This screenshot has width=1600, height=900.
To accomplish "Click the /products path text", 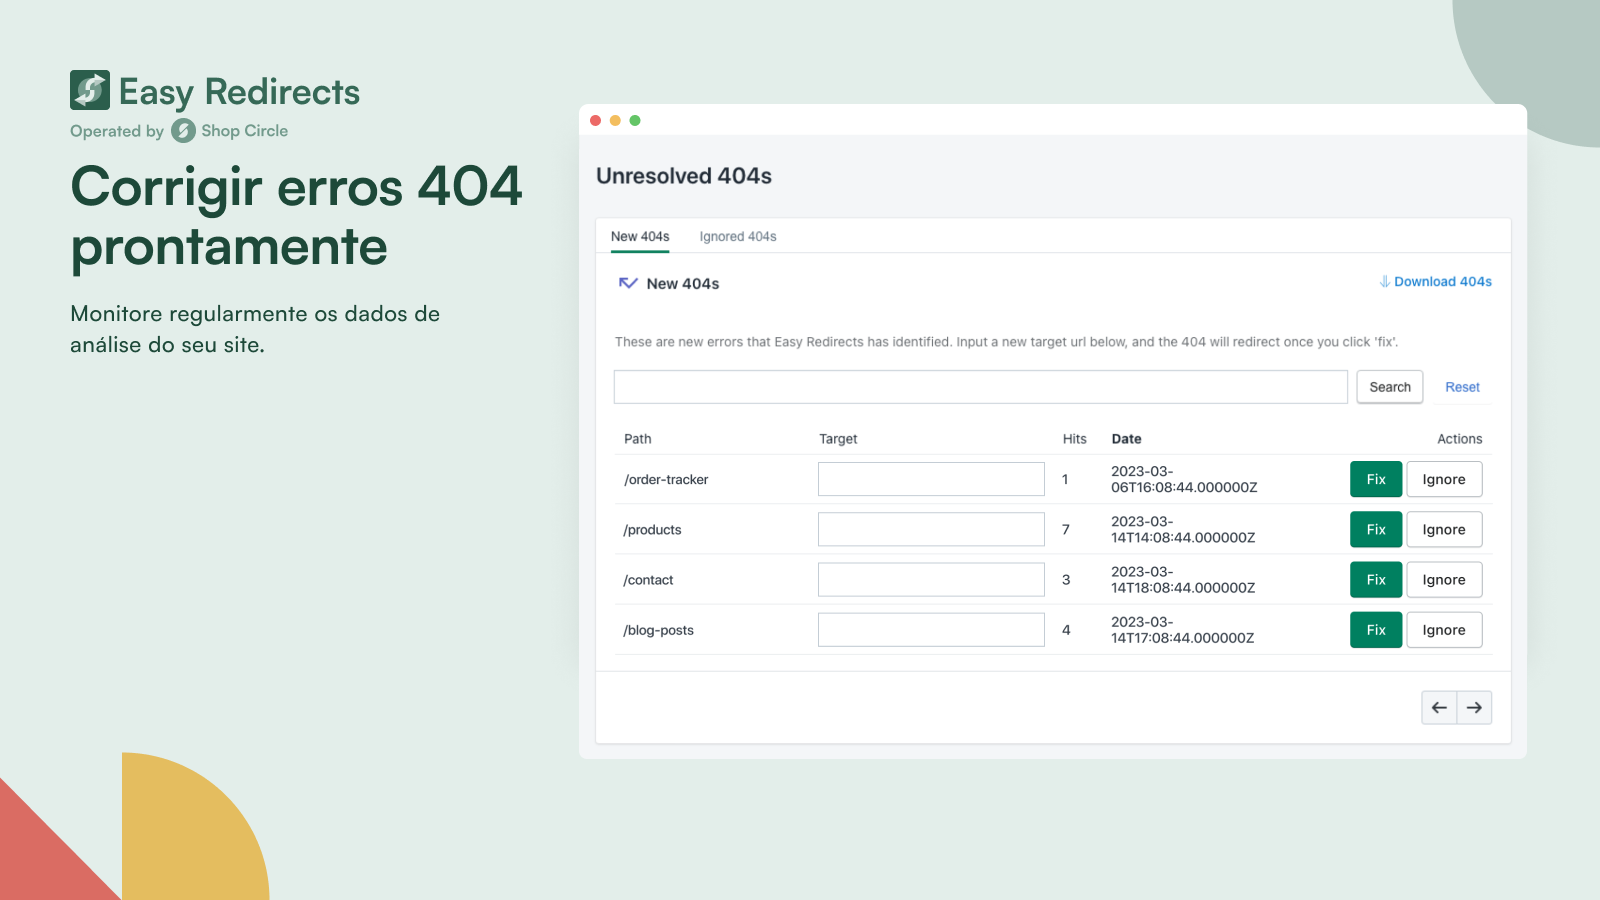I will coord(652,530).
